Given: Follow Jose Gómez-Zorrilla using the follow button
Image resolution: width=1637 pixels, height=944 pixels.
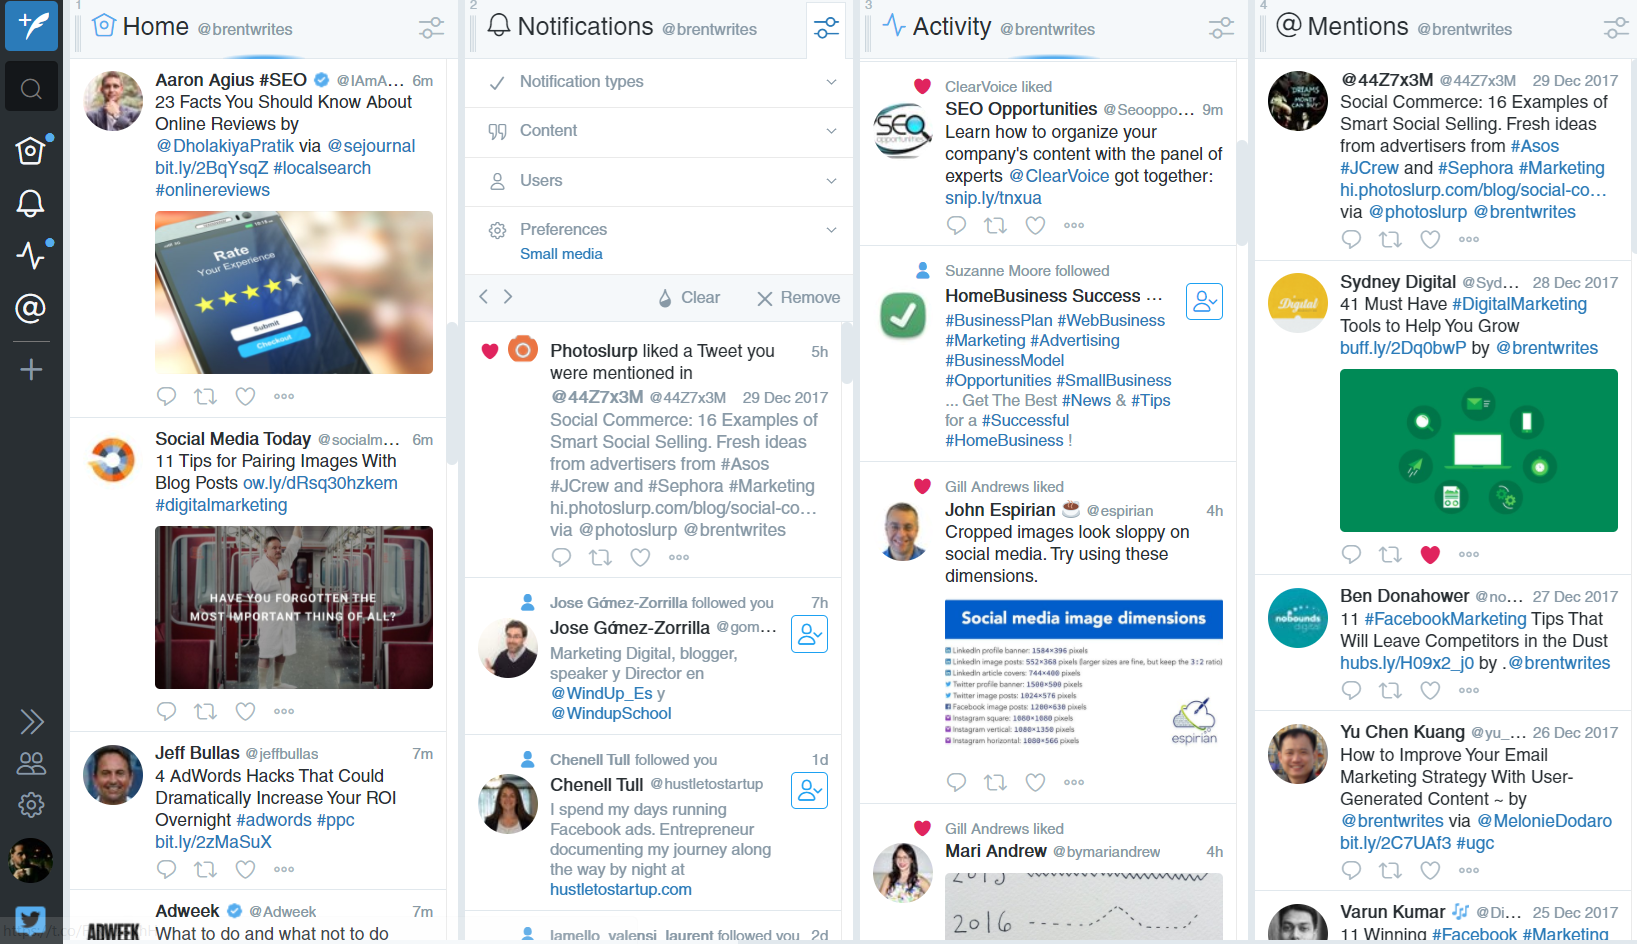Looking at the screenshot, I should click(809, 634).
